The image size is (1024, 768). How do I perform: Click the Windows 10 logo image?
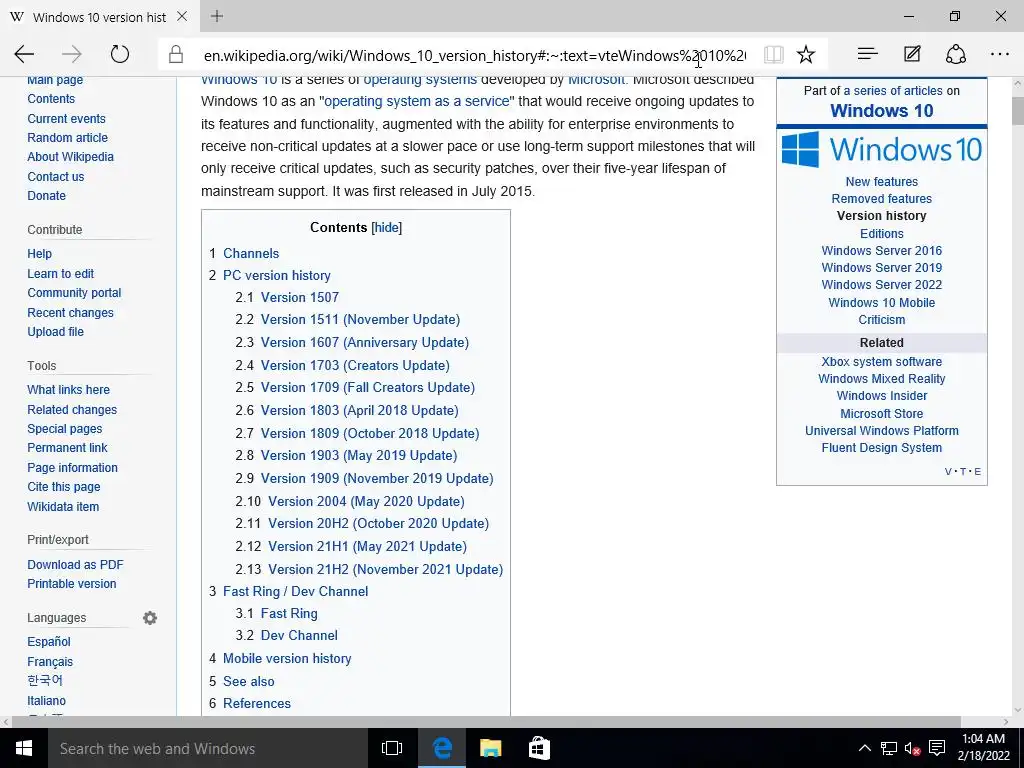882,150
